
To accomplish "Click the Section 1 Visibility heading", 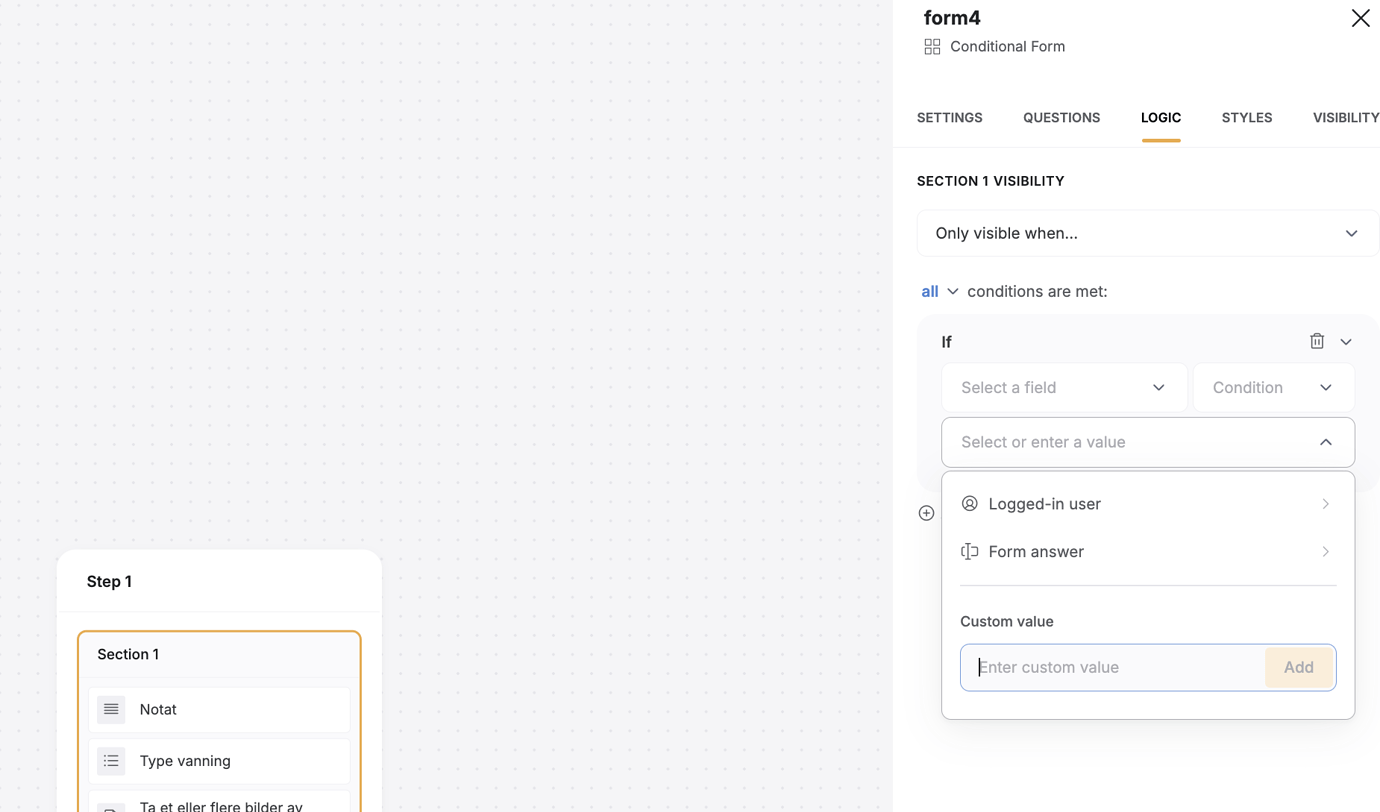I will tap(990, 181).
